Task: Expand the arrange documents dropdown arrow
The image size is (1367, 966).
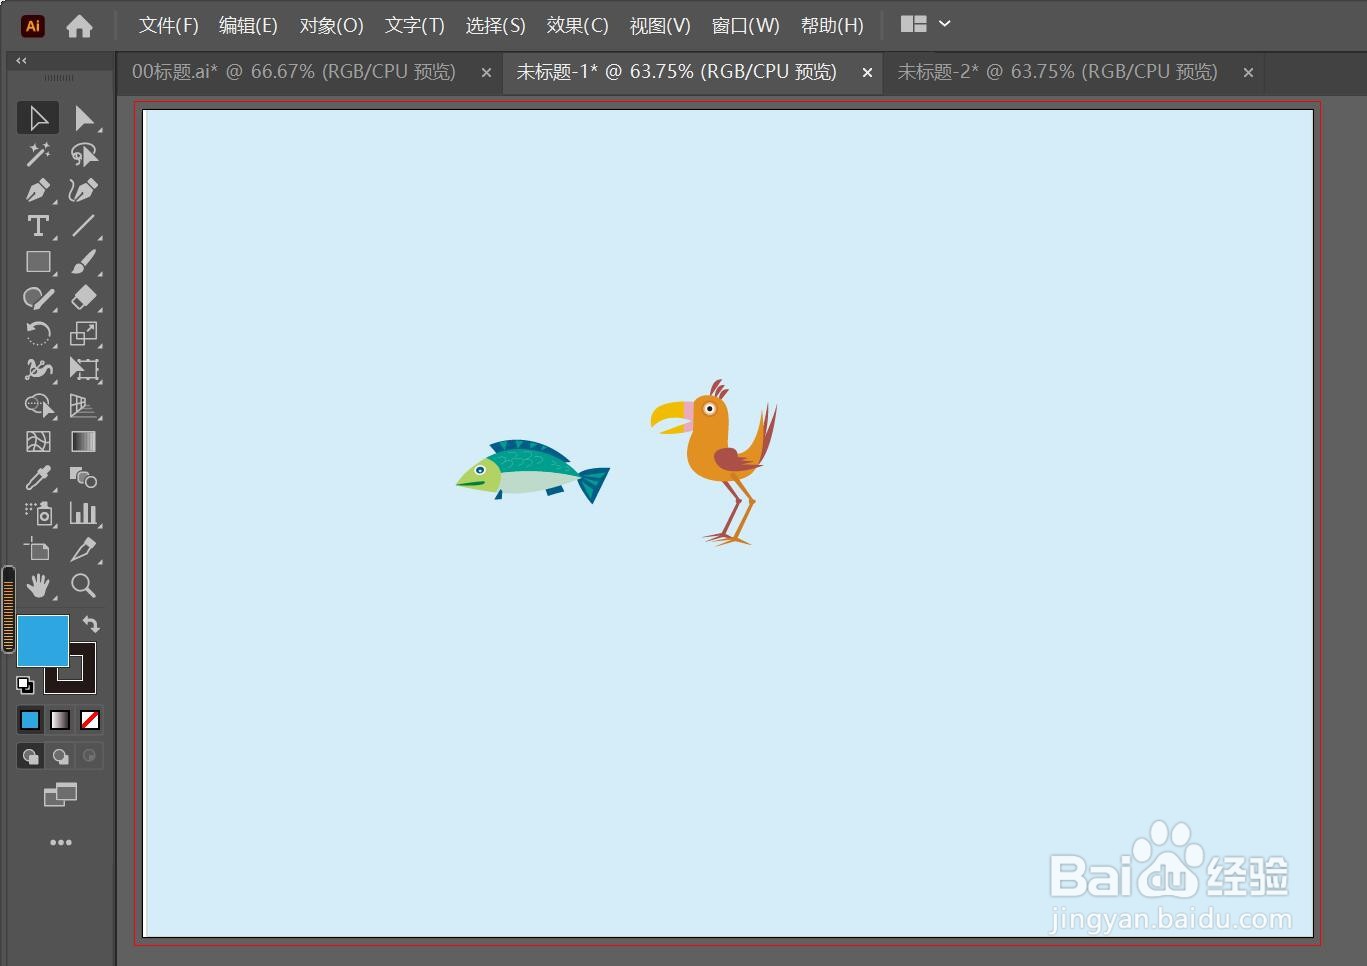Action: (x=944, y=24)
